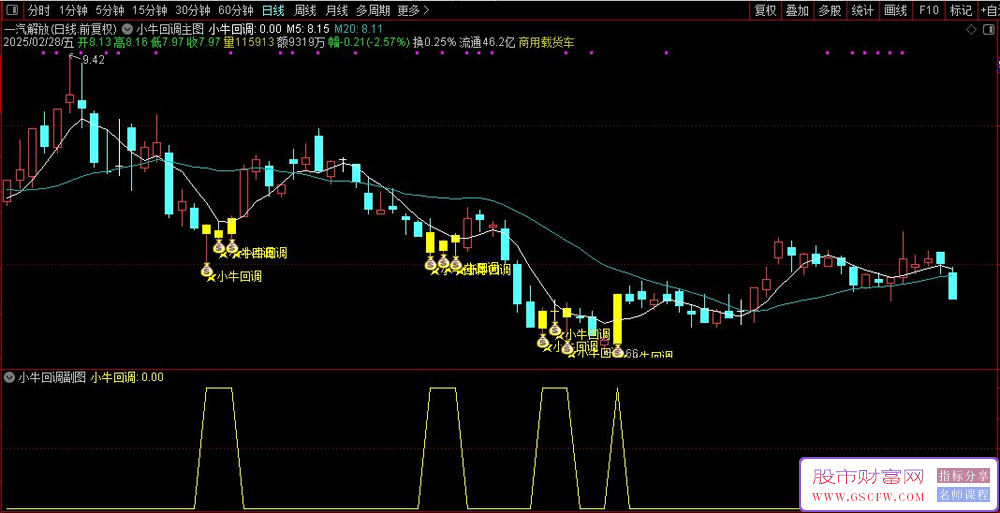1000x513 pixels.
Task: Open the F10 company info
Action: coord(929,10)
